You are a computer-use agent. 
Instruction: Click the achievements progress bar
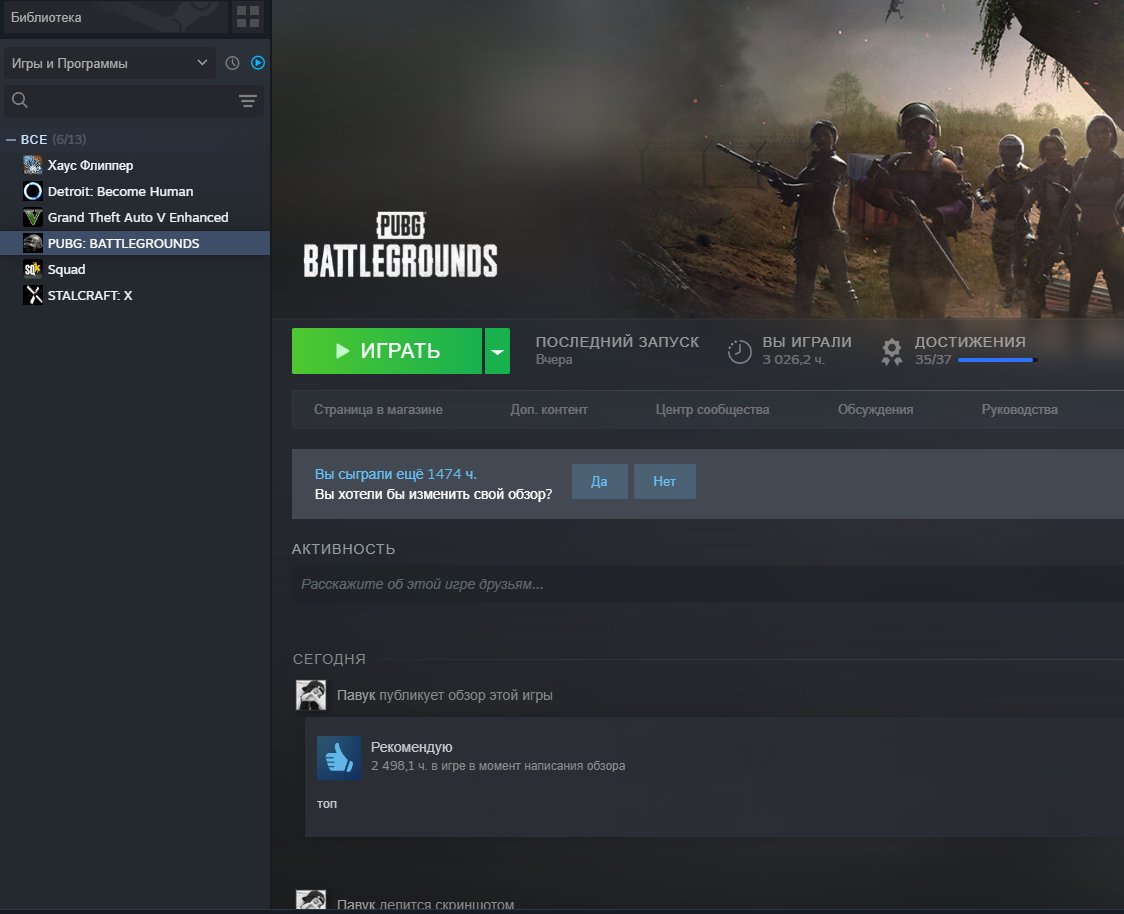997,360
